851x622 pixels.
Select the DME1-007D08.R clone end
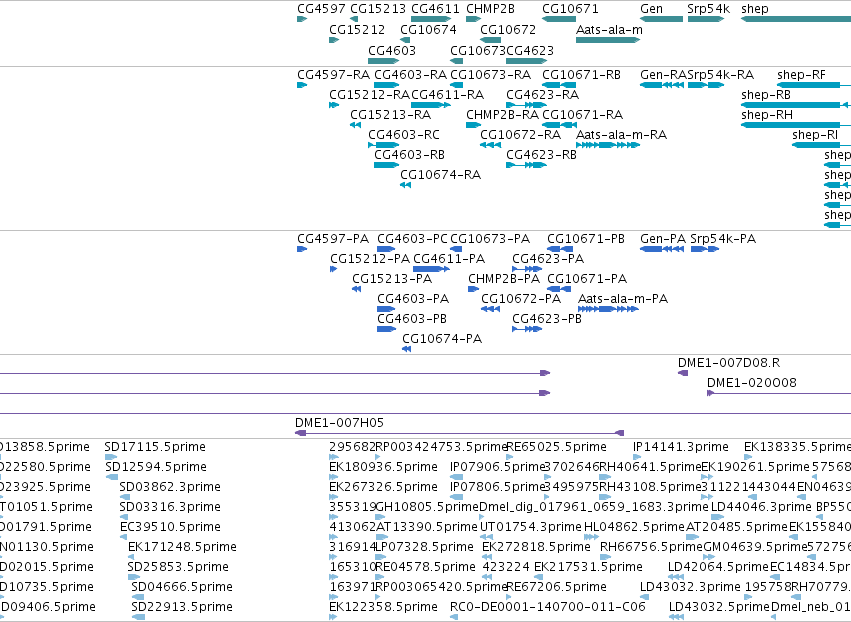(683, 373)
